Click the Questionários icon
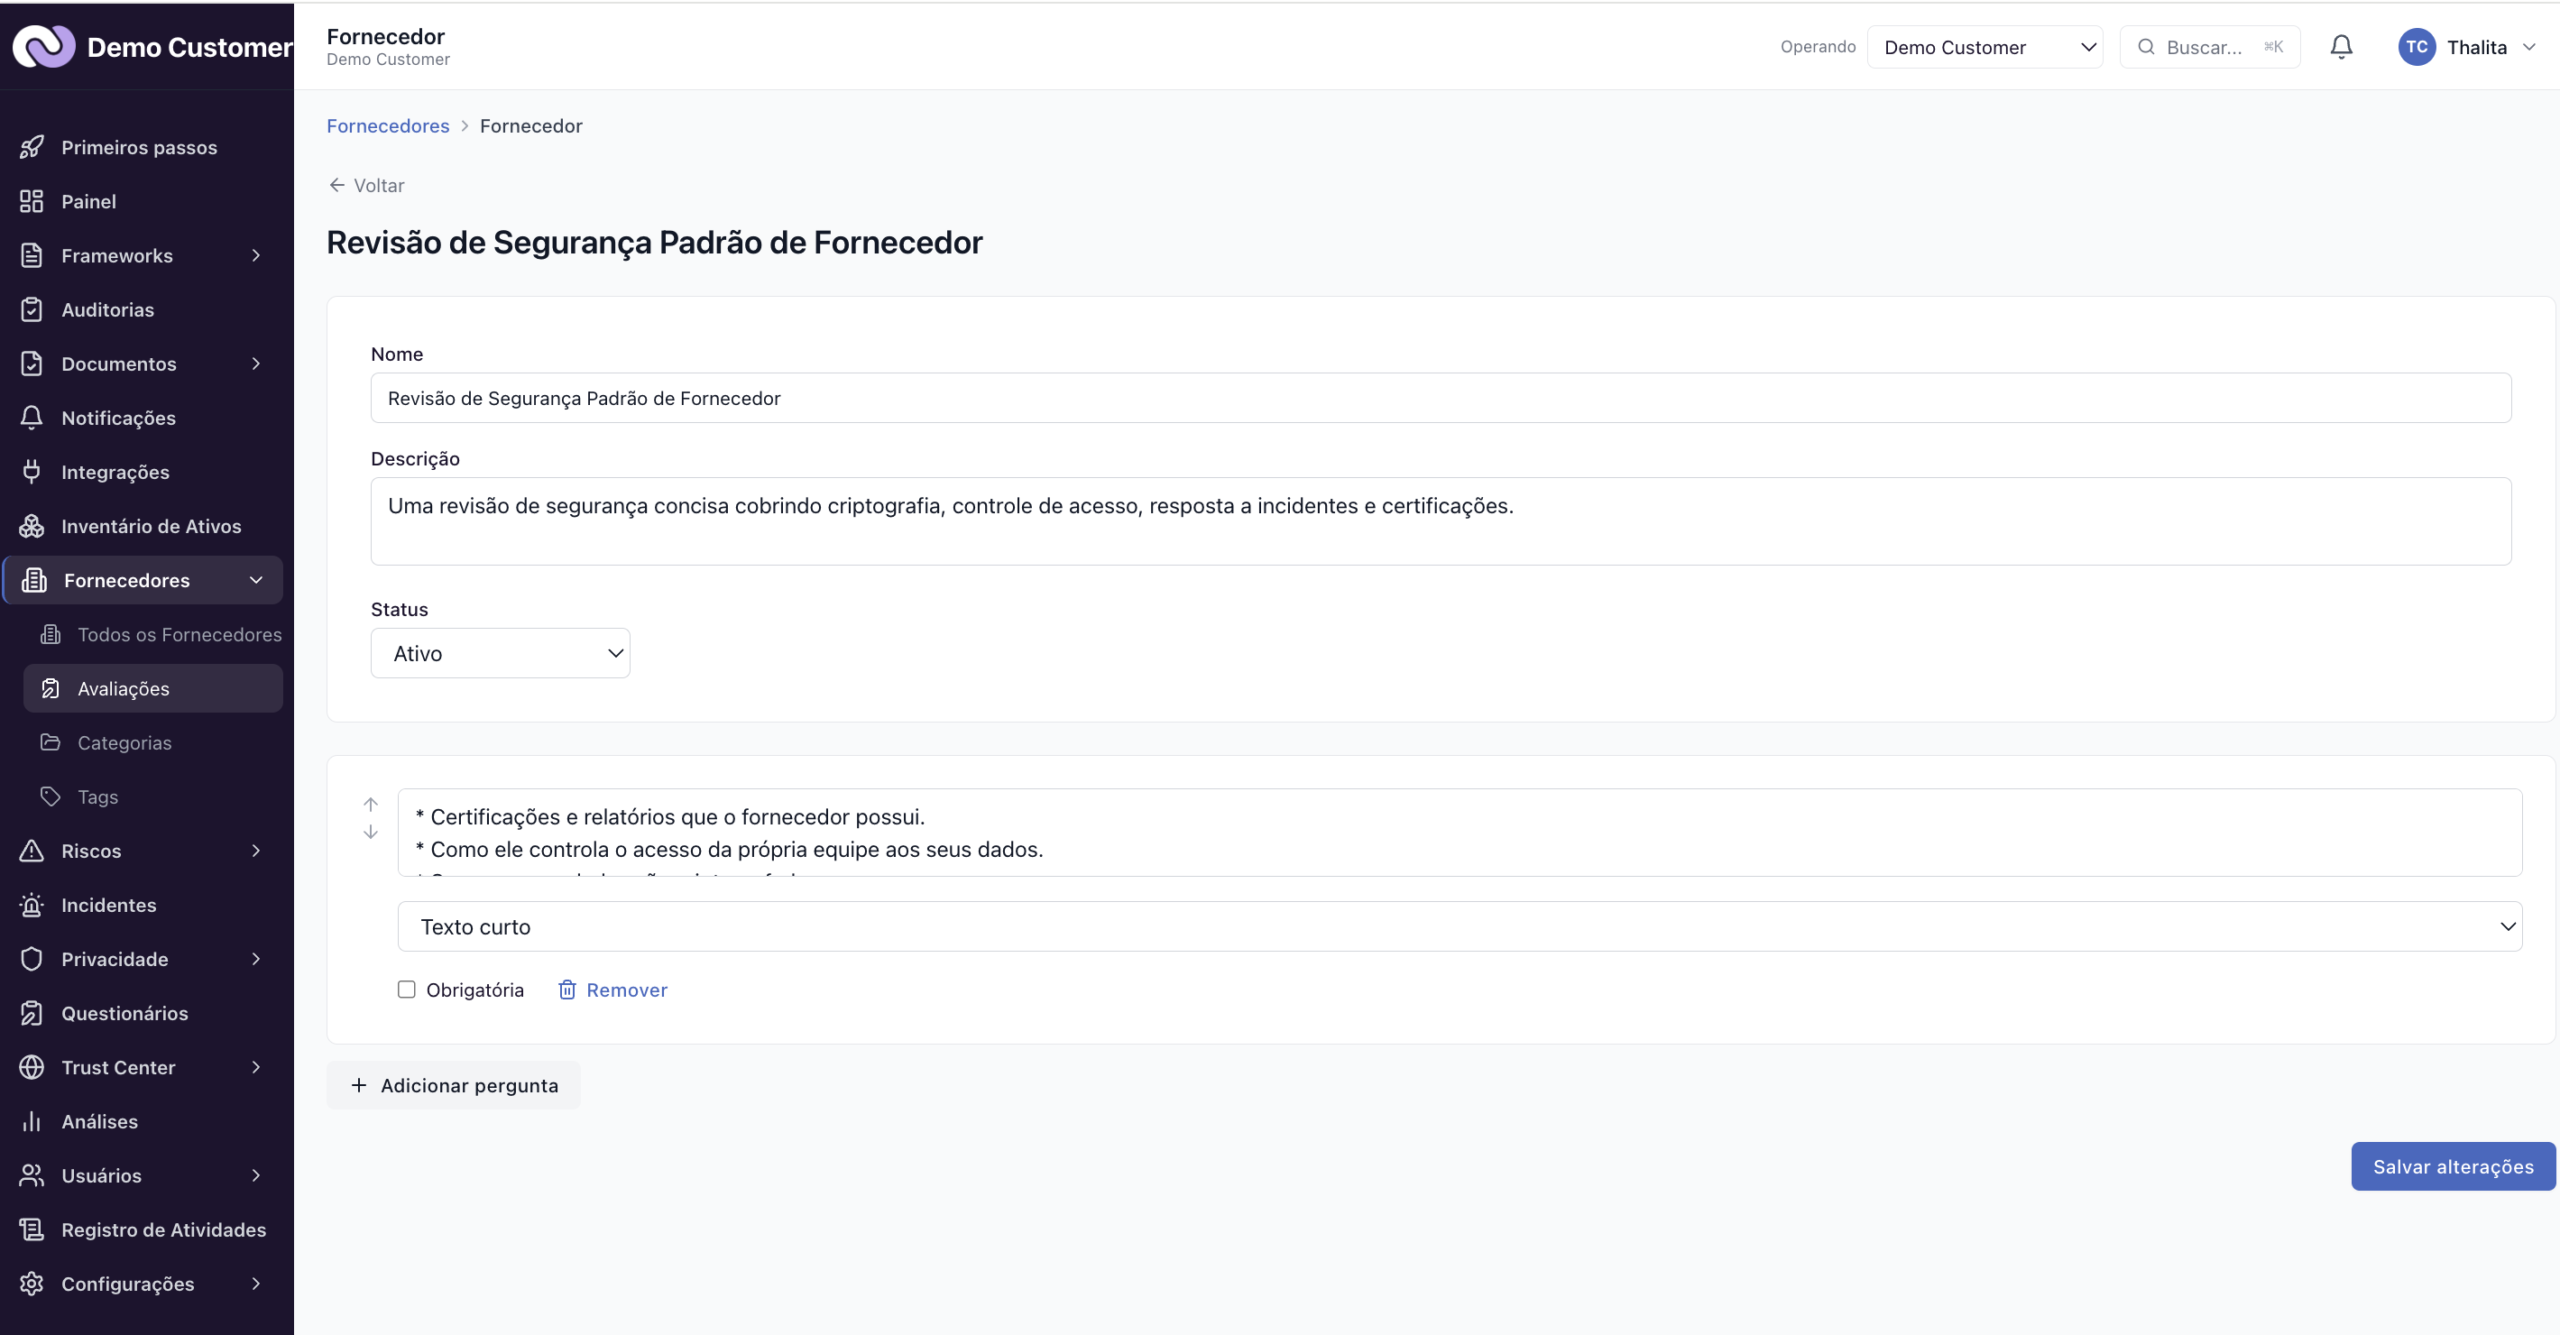Screen dimensions: 2560x1335 [32, 1013]
